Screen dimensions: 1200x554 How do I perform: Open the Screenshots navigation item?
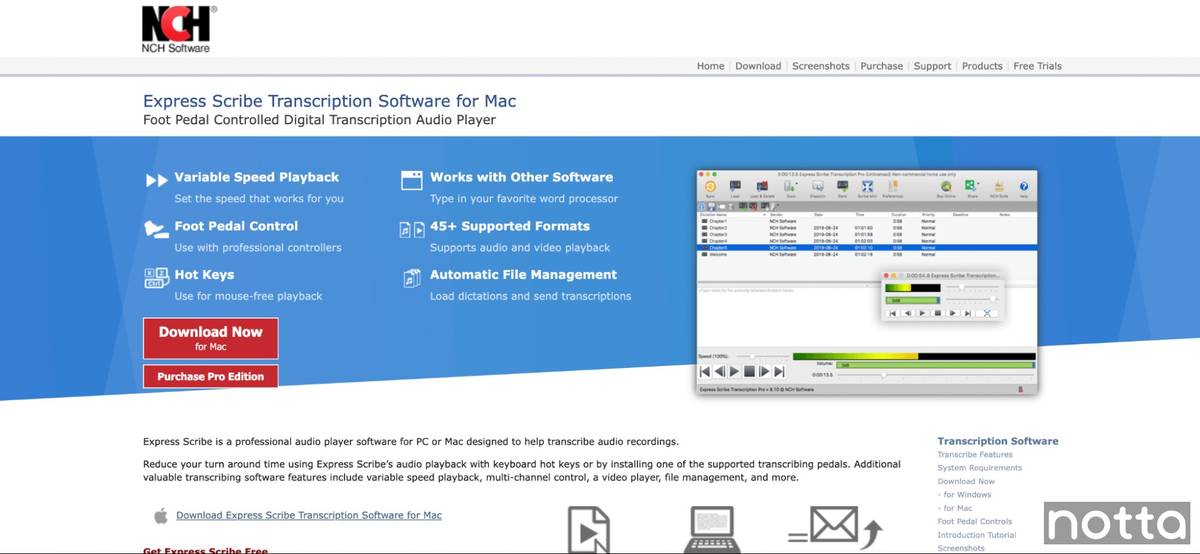point(821,66)
